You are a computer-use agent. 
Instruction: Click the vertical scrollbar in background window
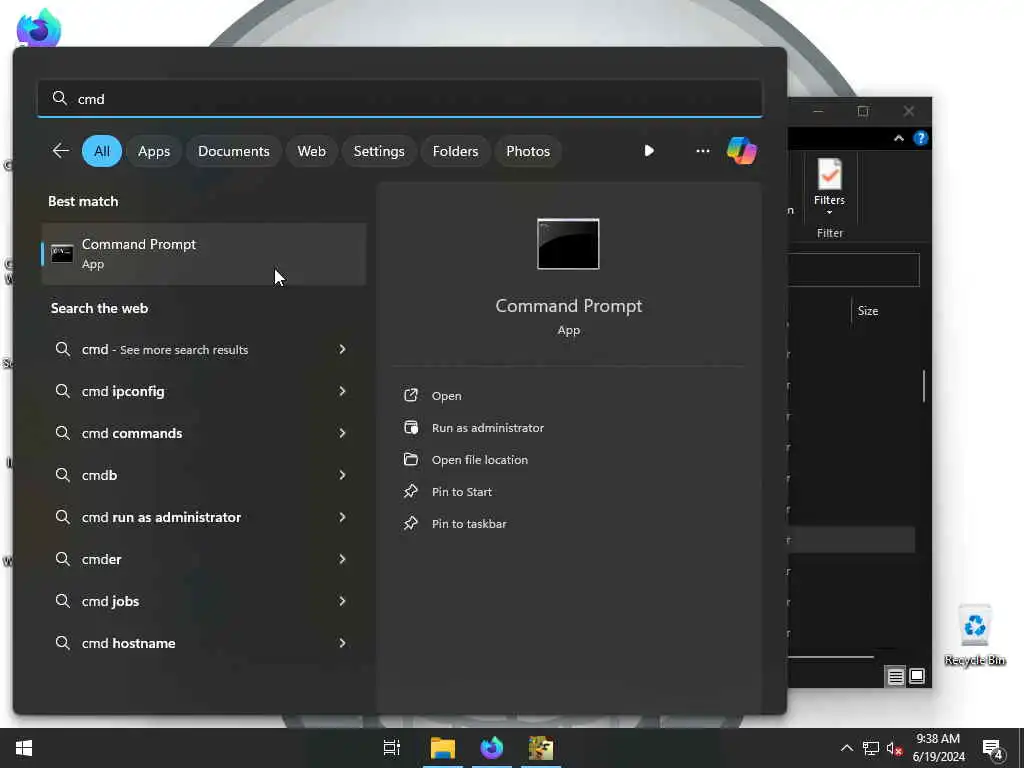923,386
